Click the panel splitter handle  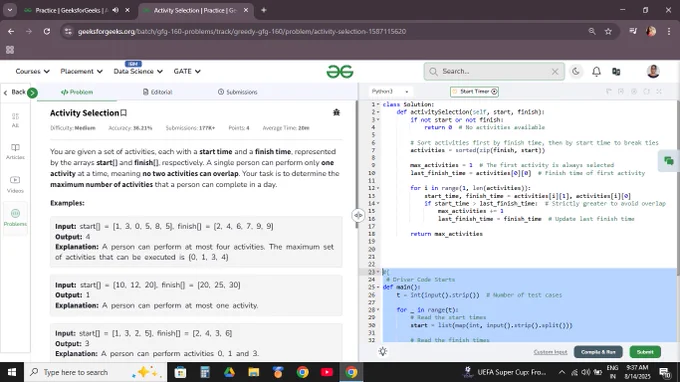[358, 215]
